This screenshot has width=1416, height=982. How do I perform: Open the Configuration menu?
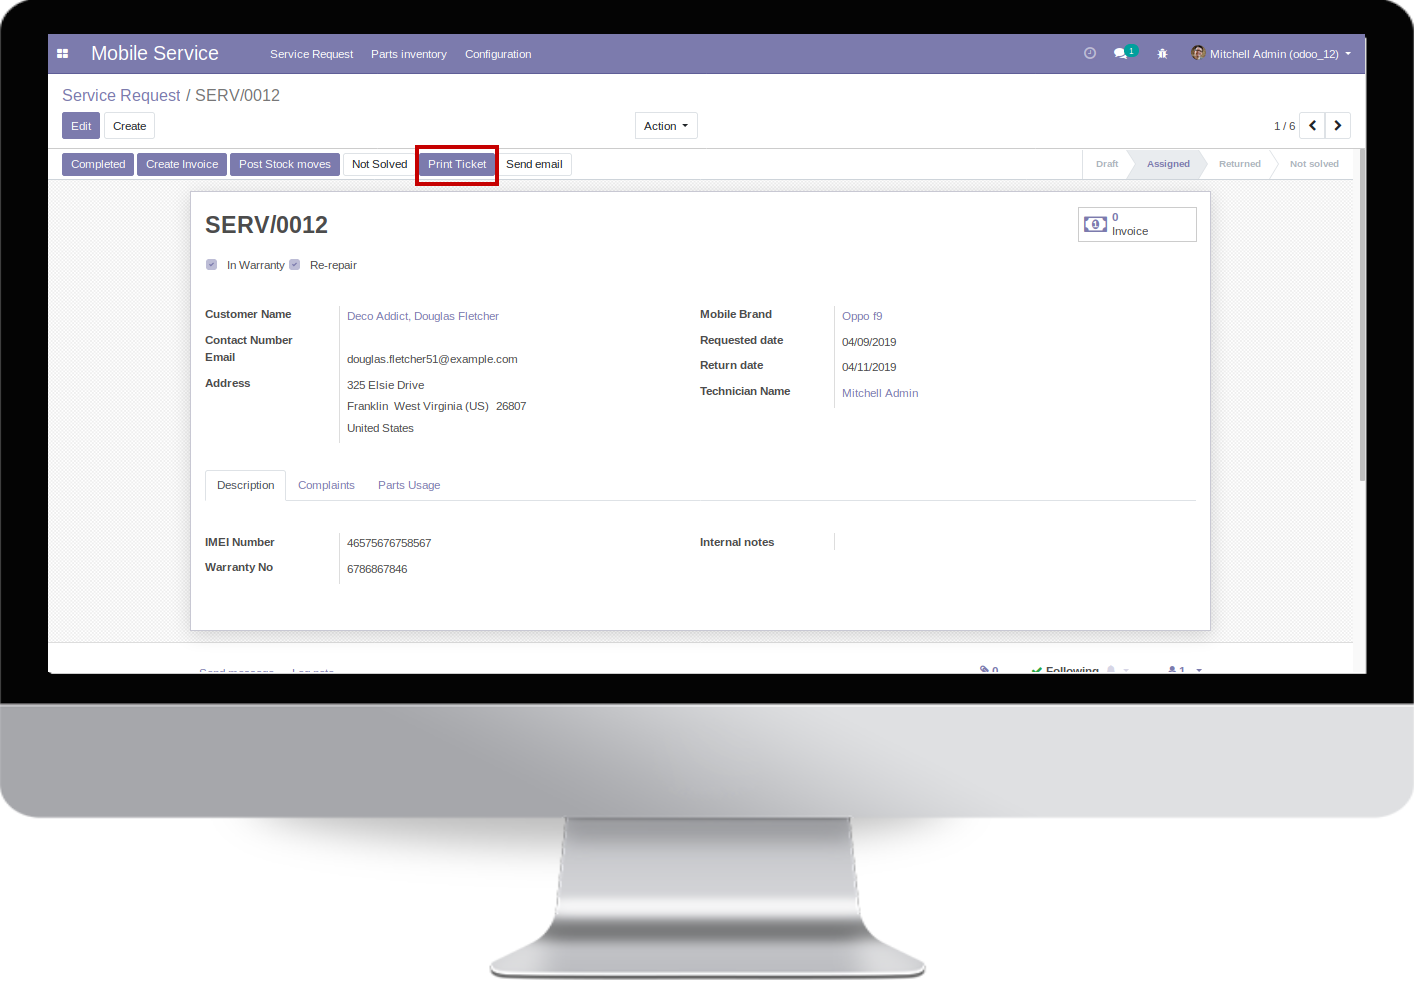(x=498, y=54)
